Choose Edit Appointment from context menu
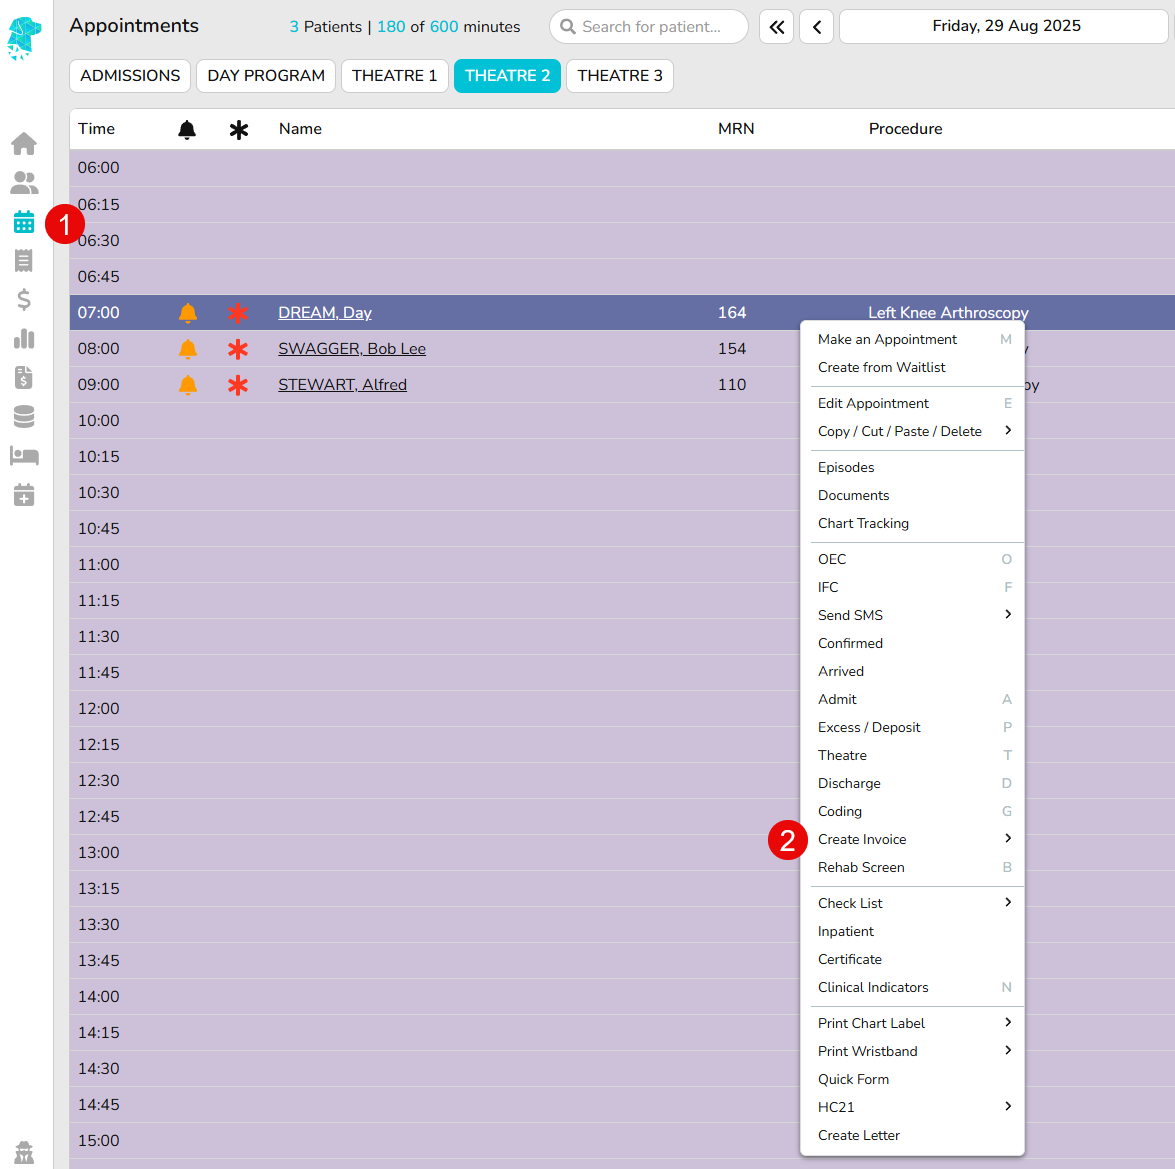Image resolution: width=1175 pixels, height=1169 pixels. [x=873, y=403]
